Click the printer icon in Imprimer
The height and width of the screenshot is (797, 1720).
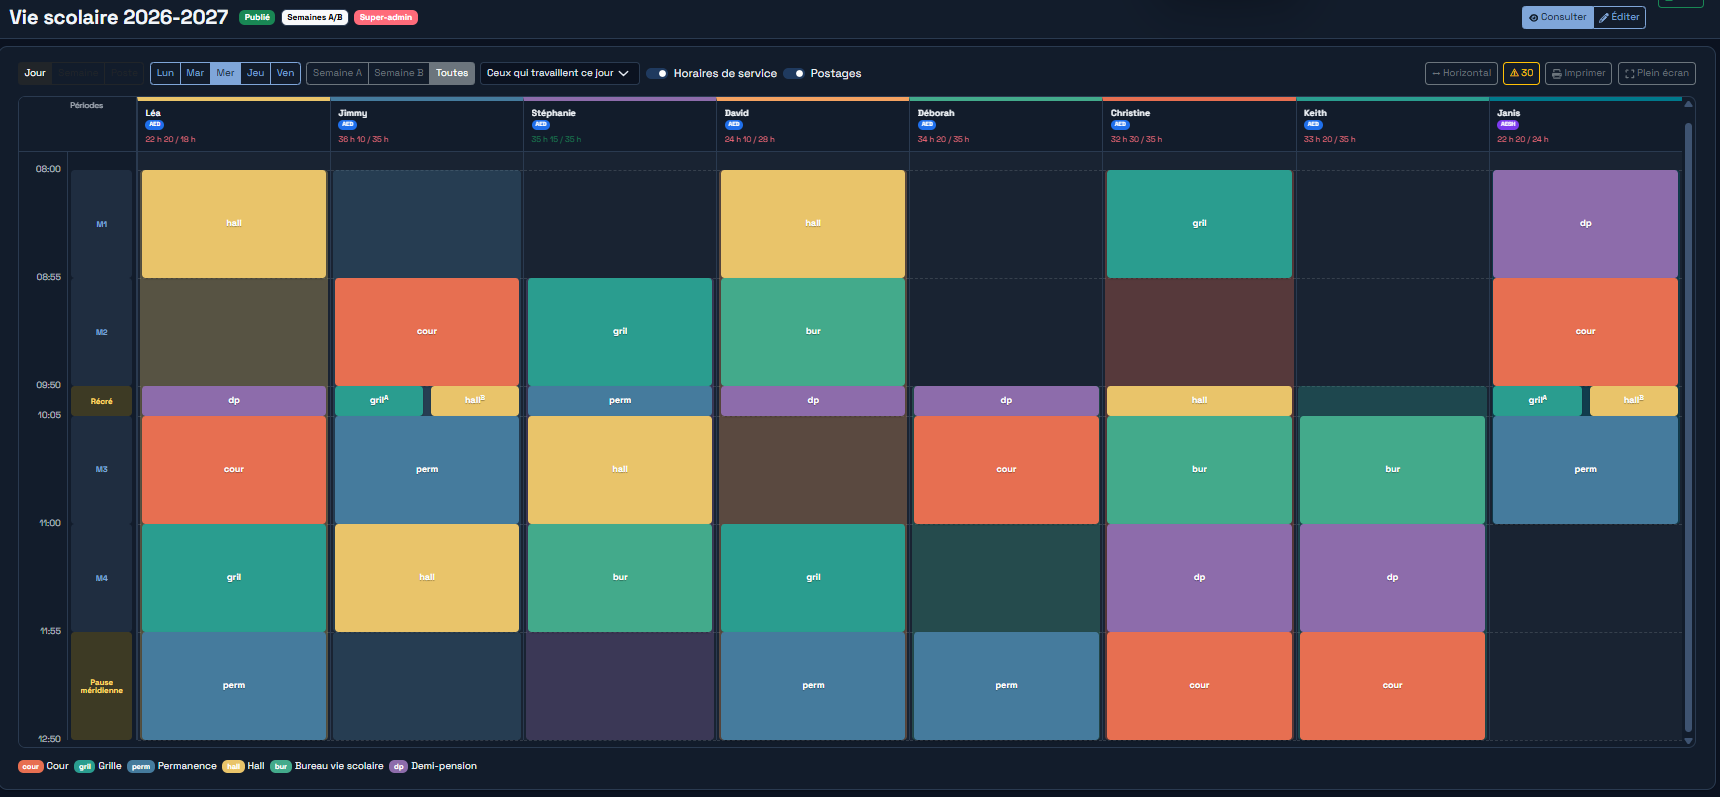(x=1557, y=74)
